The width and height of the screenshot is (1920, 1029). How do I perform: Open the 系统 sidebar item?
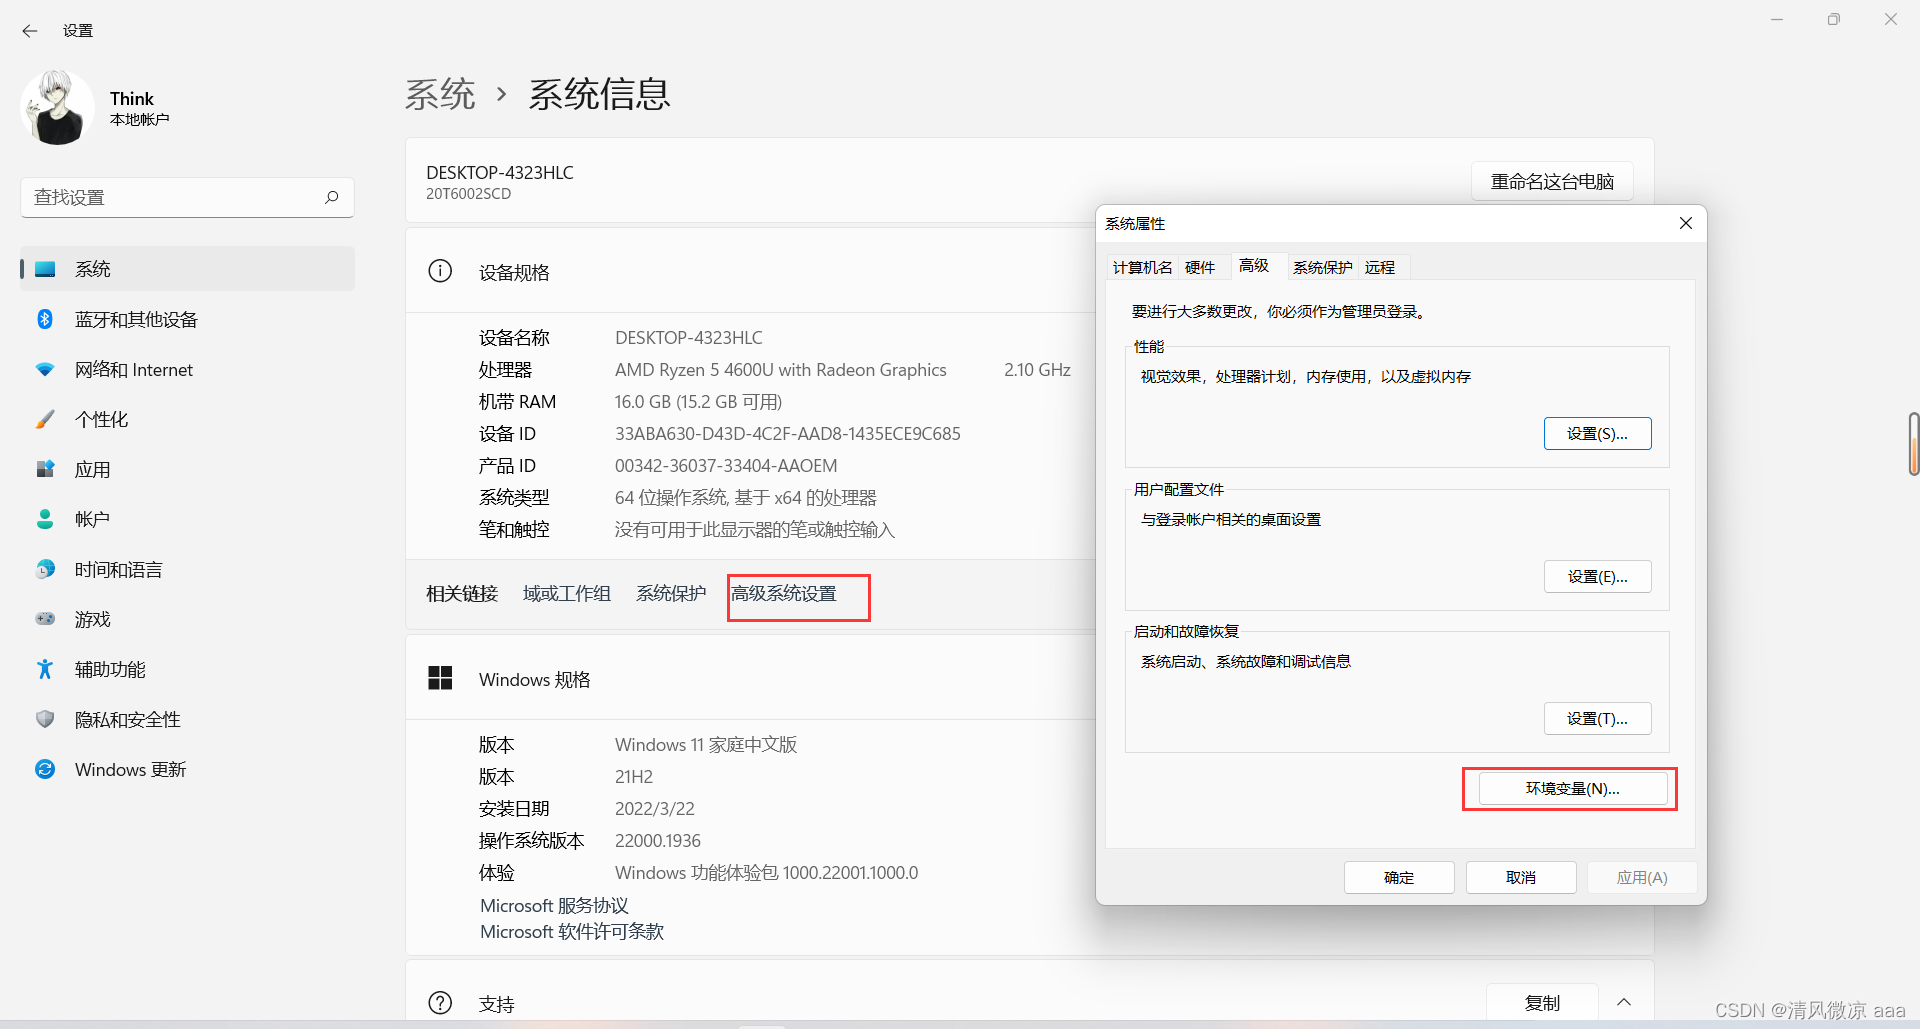187,269
